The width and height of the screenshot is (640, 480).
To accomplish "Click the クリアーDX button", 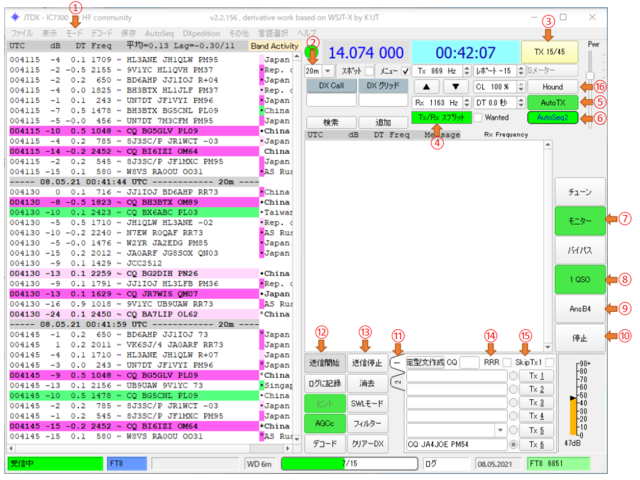I will [x=367, y=444].
